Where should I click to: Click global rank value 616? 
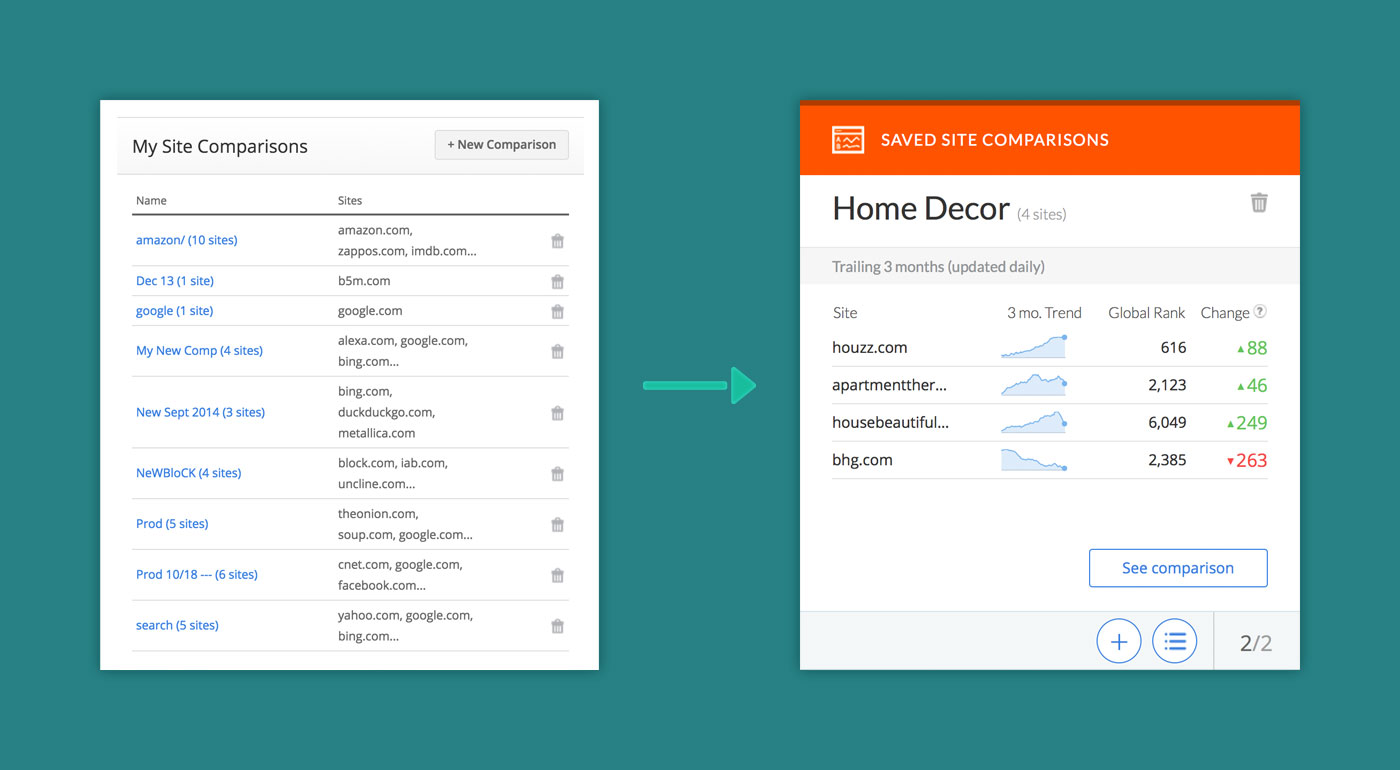(1174, 348)
